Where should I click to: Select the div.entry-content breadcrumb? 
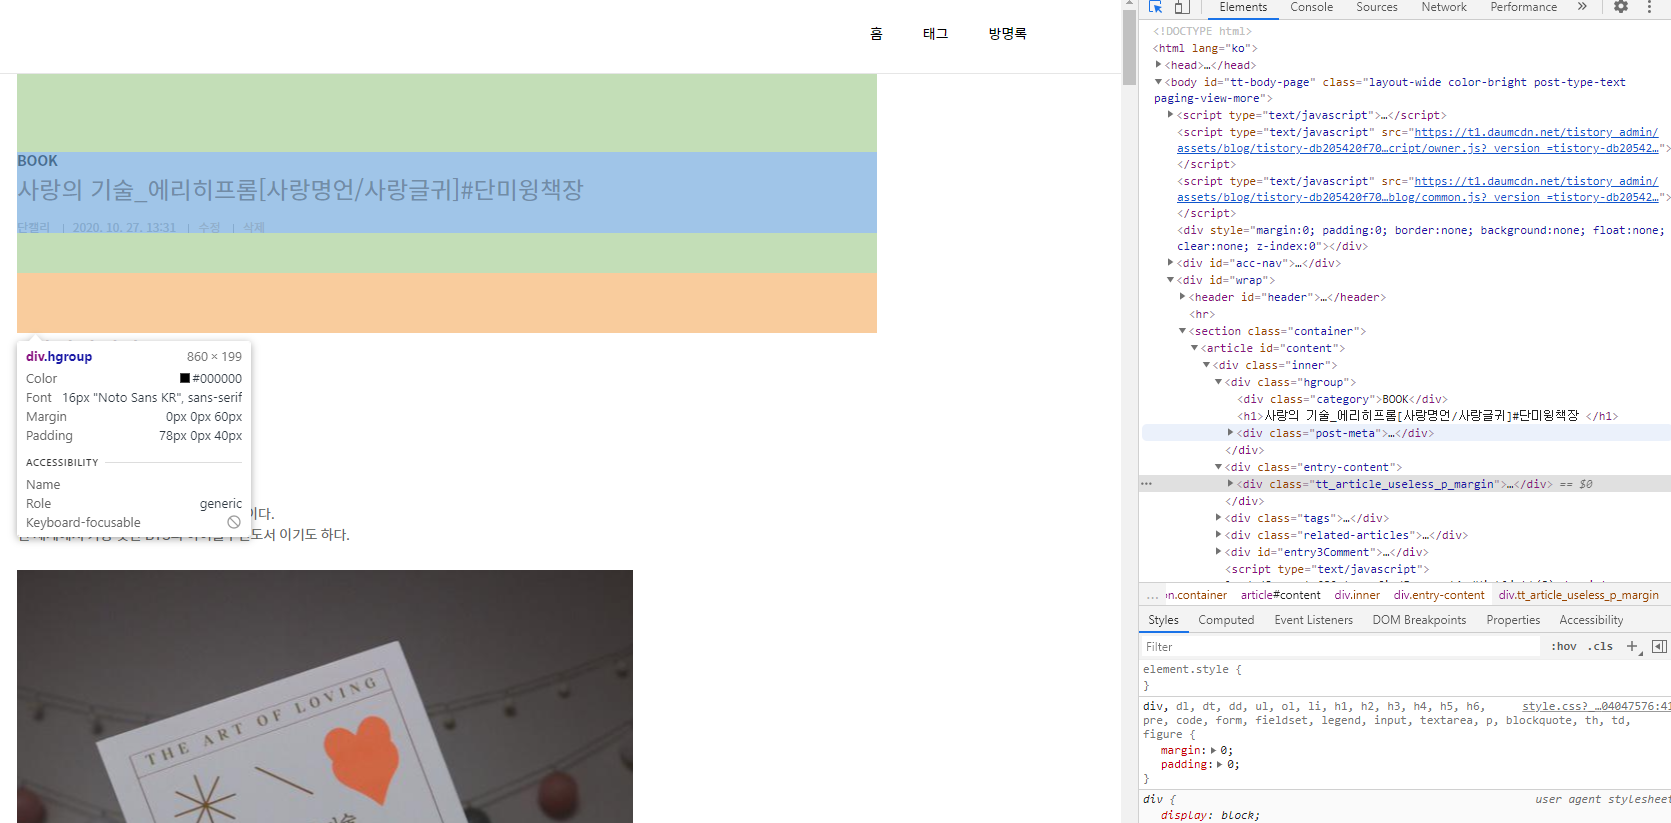pos(1439,595)
